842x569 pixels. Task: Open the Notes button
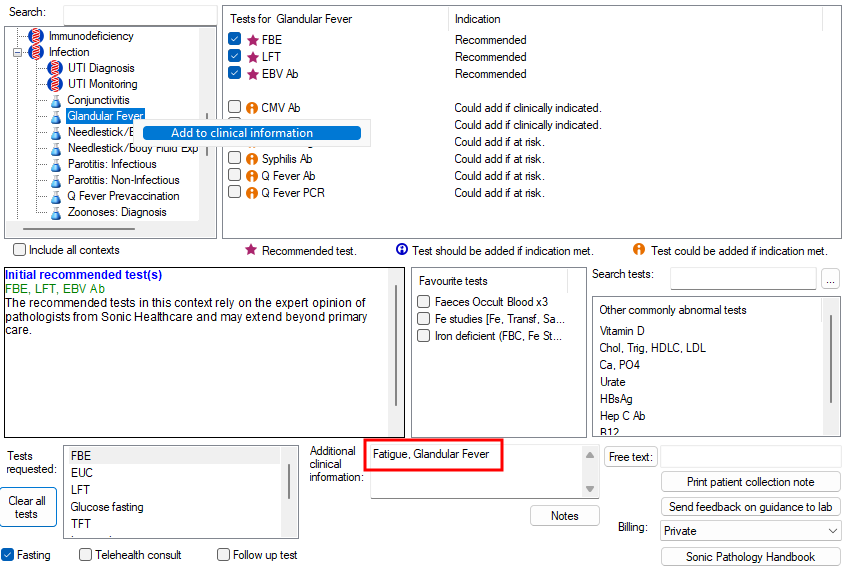coord(565,516)
